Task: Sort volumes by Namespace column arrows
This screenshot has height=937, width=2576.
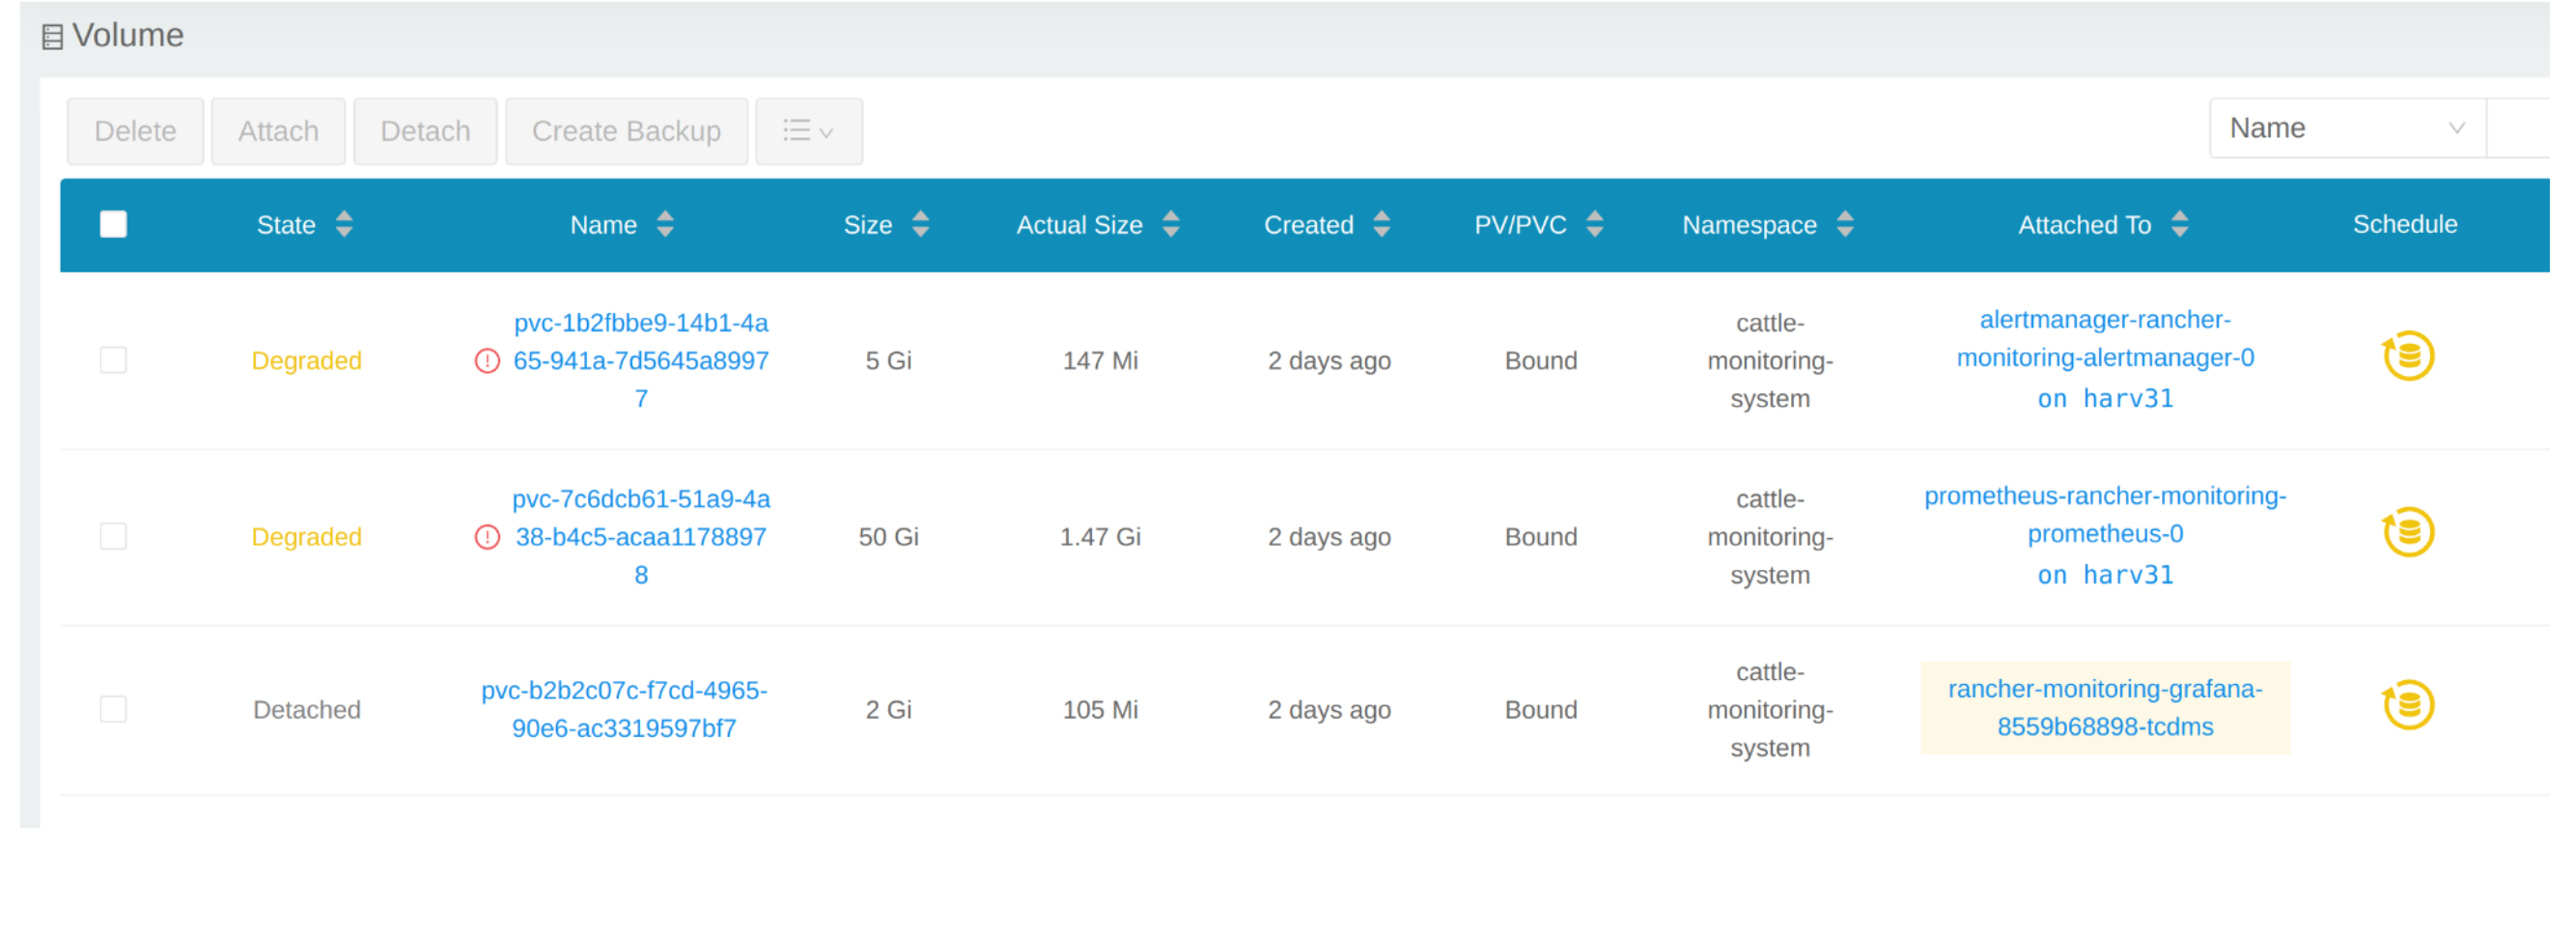Action: click(x=1845, y=224)
